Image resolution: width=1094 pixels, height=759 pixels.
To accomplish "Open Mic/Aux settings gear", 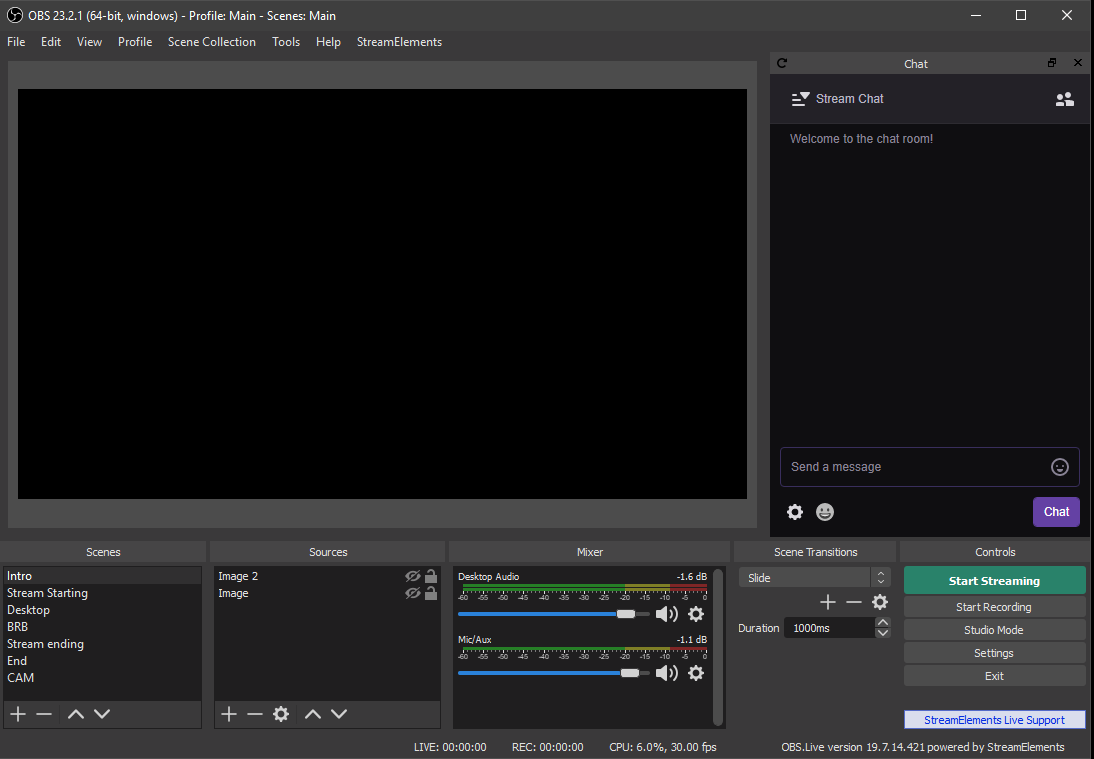I will pyautogui.click(x=696, y=672).
